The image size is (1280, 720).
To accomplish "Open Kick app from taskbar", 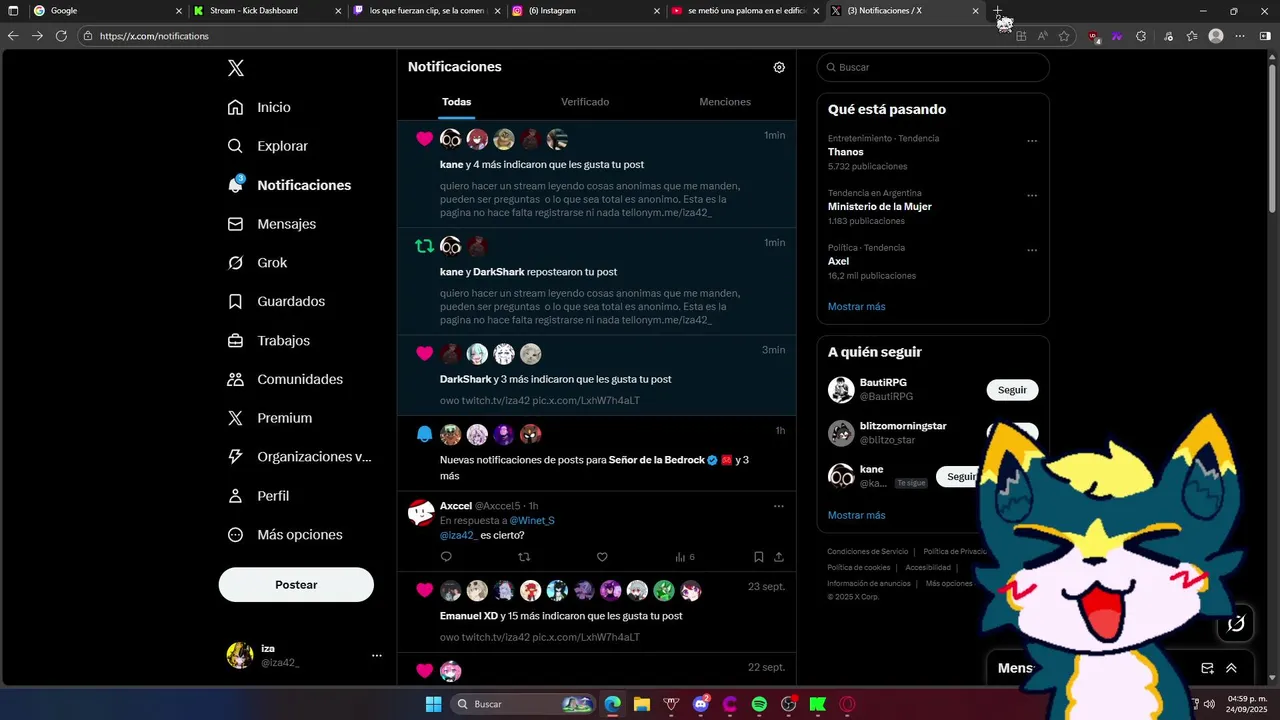I will pyautogui.click(x=818, y=704).
